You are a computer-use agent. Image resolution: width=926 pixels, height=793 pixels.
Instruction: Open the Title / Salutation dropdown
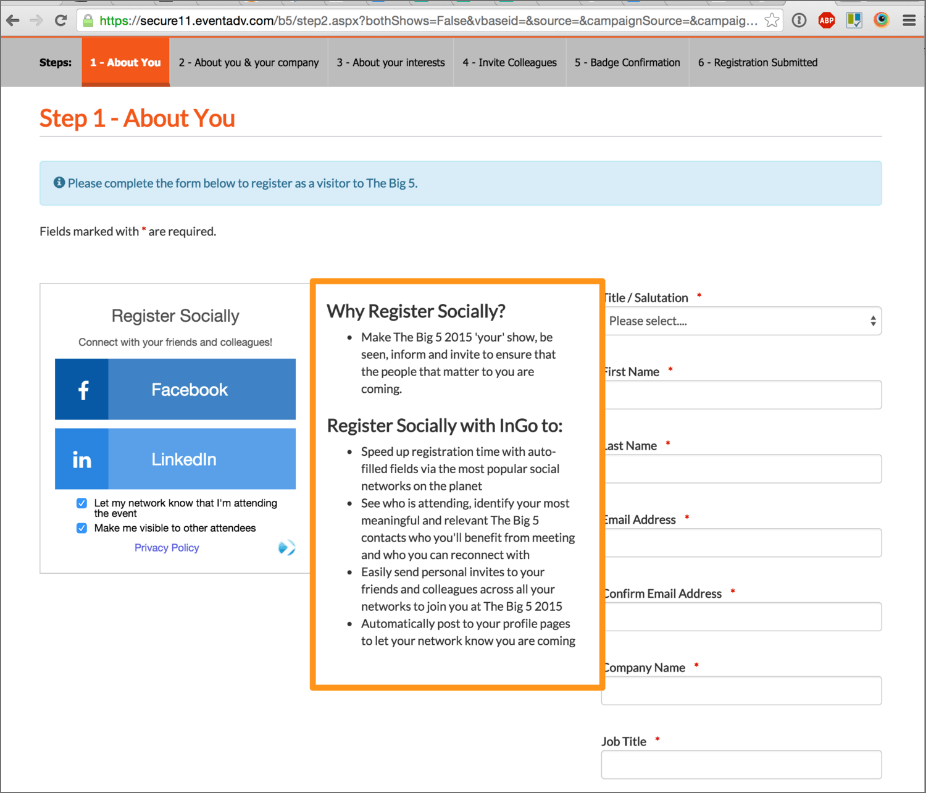pyautogui.click(x=741, y=321)
